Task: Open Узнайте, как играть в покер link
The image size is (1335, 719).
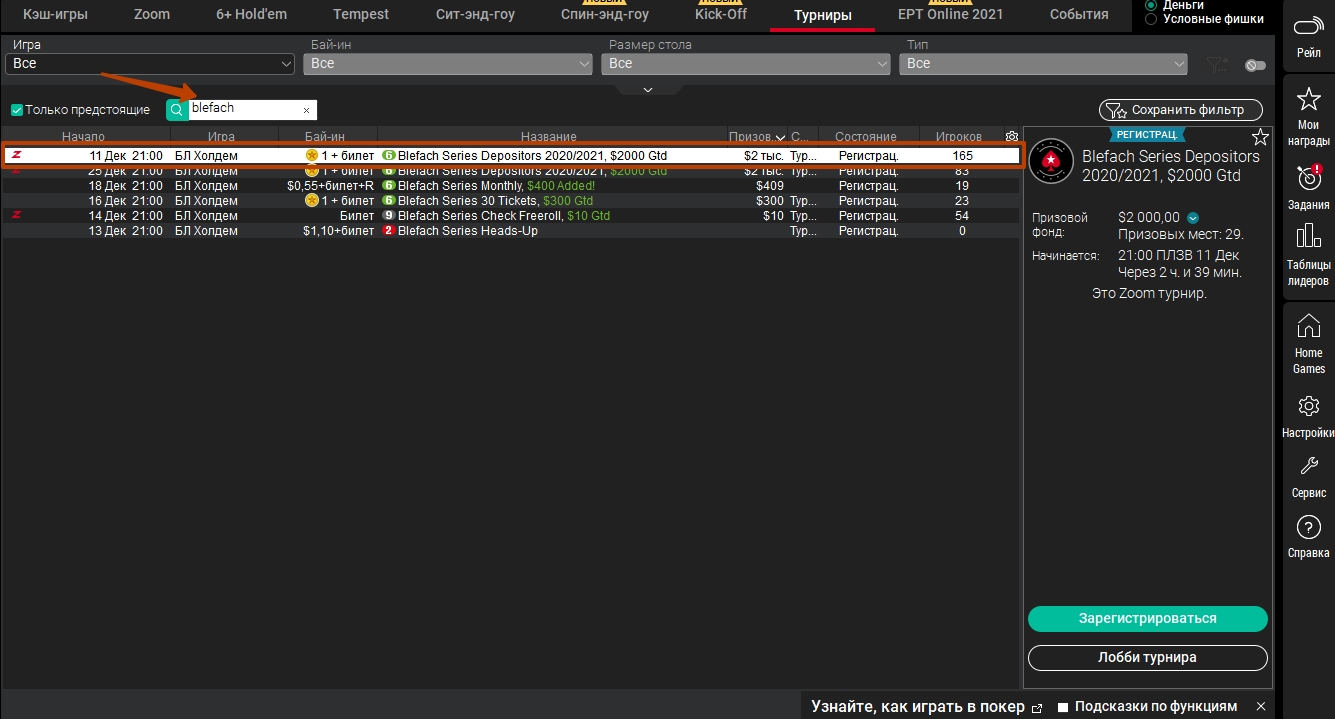Action: click(926, 706)
